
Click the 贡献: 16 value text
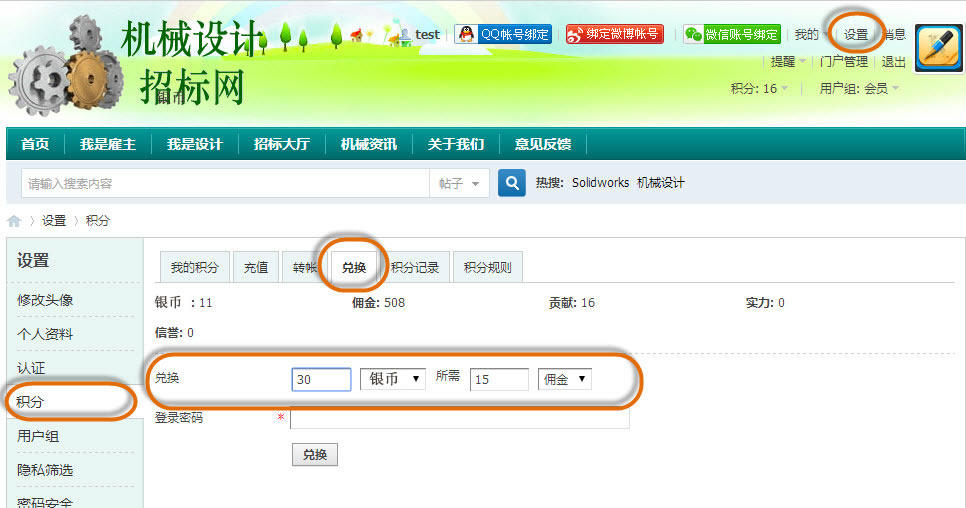point(572,302)
